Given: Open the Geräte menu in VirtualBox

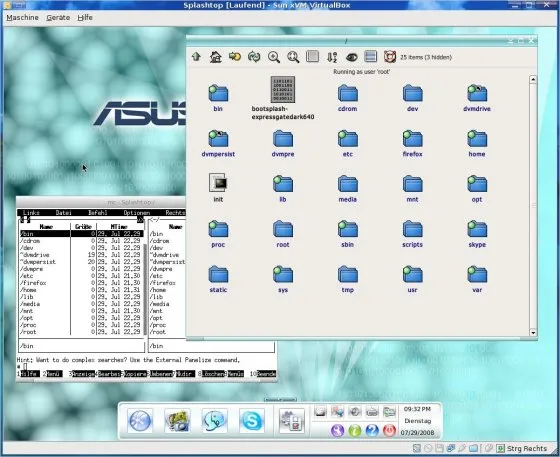Looking at the screenshot, I should [x=58, y=17].
